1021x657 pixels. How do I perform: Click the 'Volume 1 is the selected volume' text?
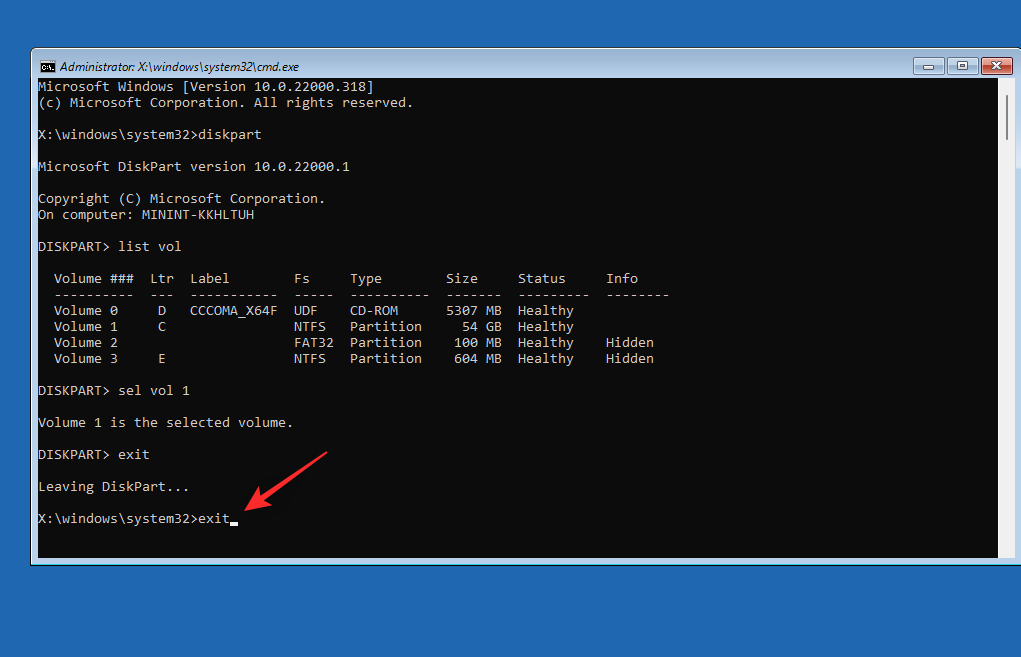click(x=165, y=422)
